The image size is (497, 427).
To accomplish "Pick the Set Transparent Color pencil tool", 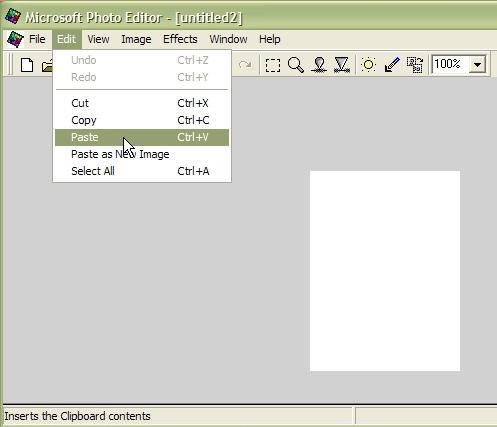I will [392, 65].
